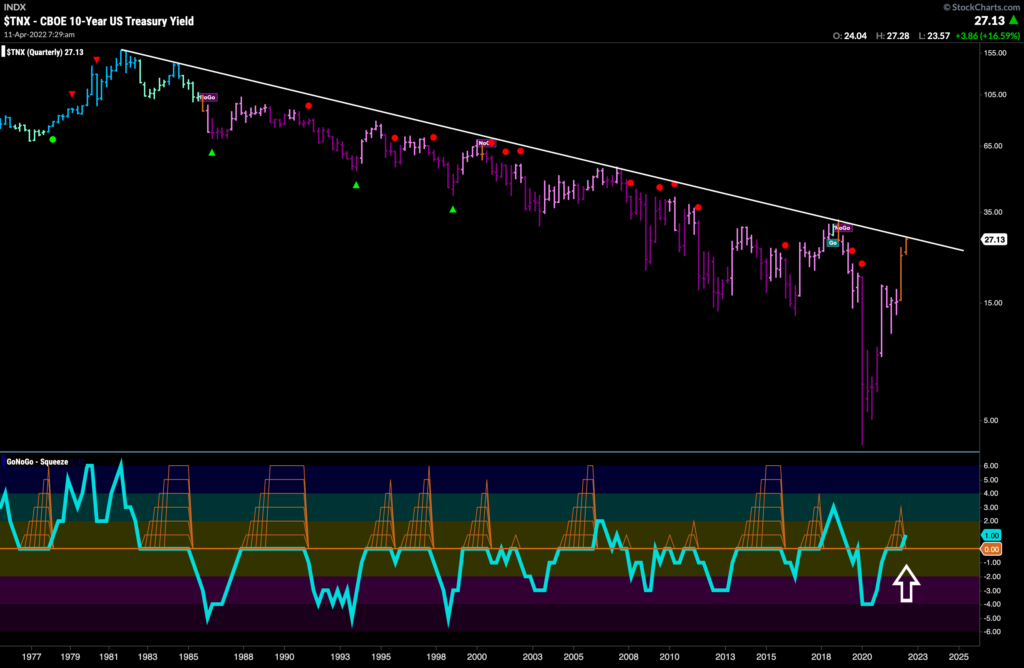
Task: Click the cyan 1.00 oscillator value tag
Action: click(991, 535)
